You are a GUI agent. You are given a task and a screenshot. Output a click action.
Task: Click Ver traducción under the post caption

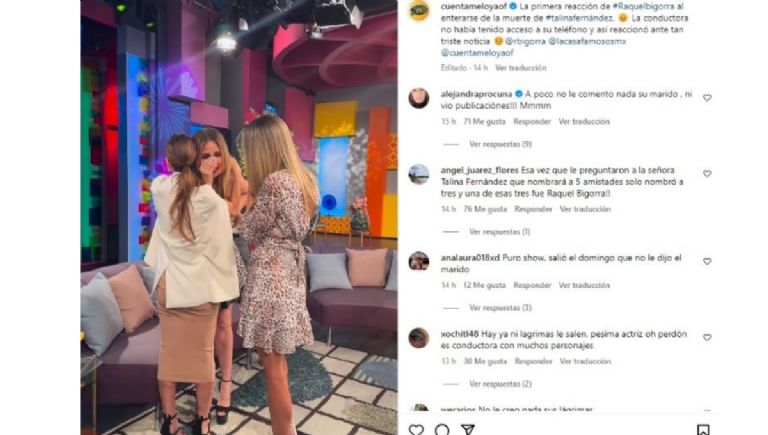[521, 68]
